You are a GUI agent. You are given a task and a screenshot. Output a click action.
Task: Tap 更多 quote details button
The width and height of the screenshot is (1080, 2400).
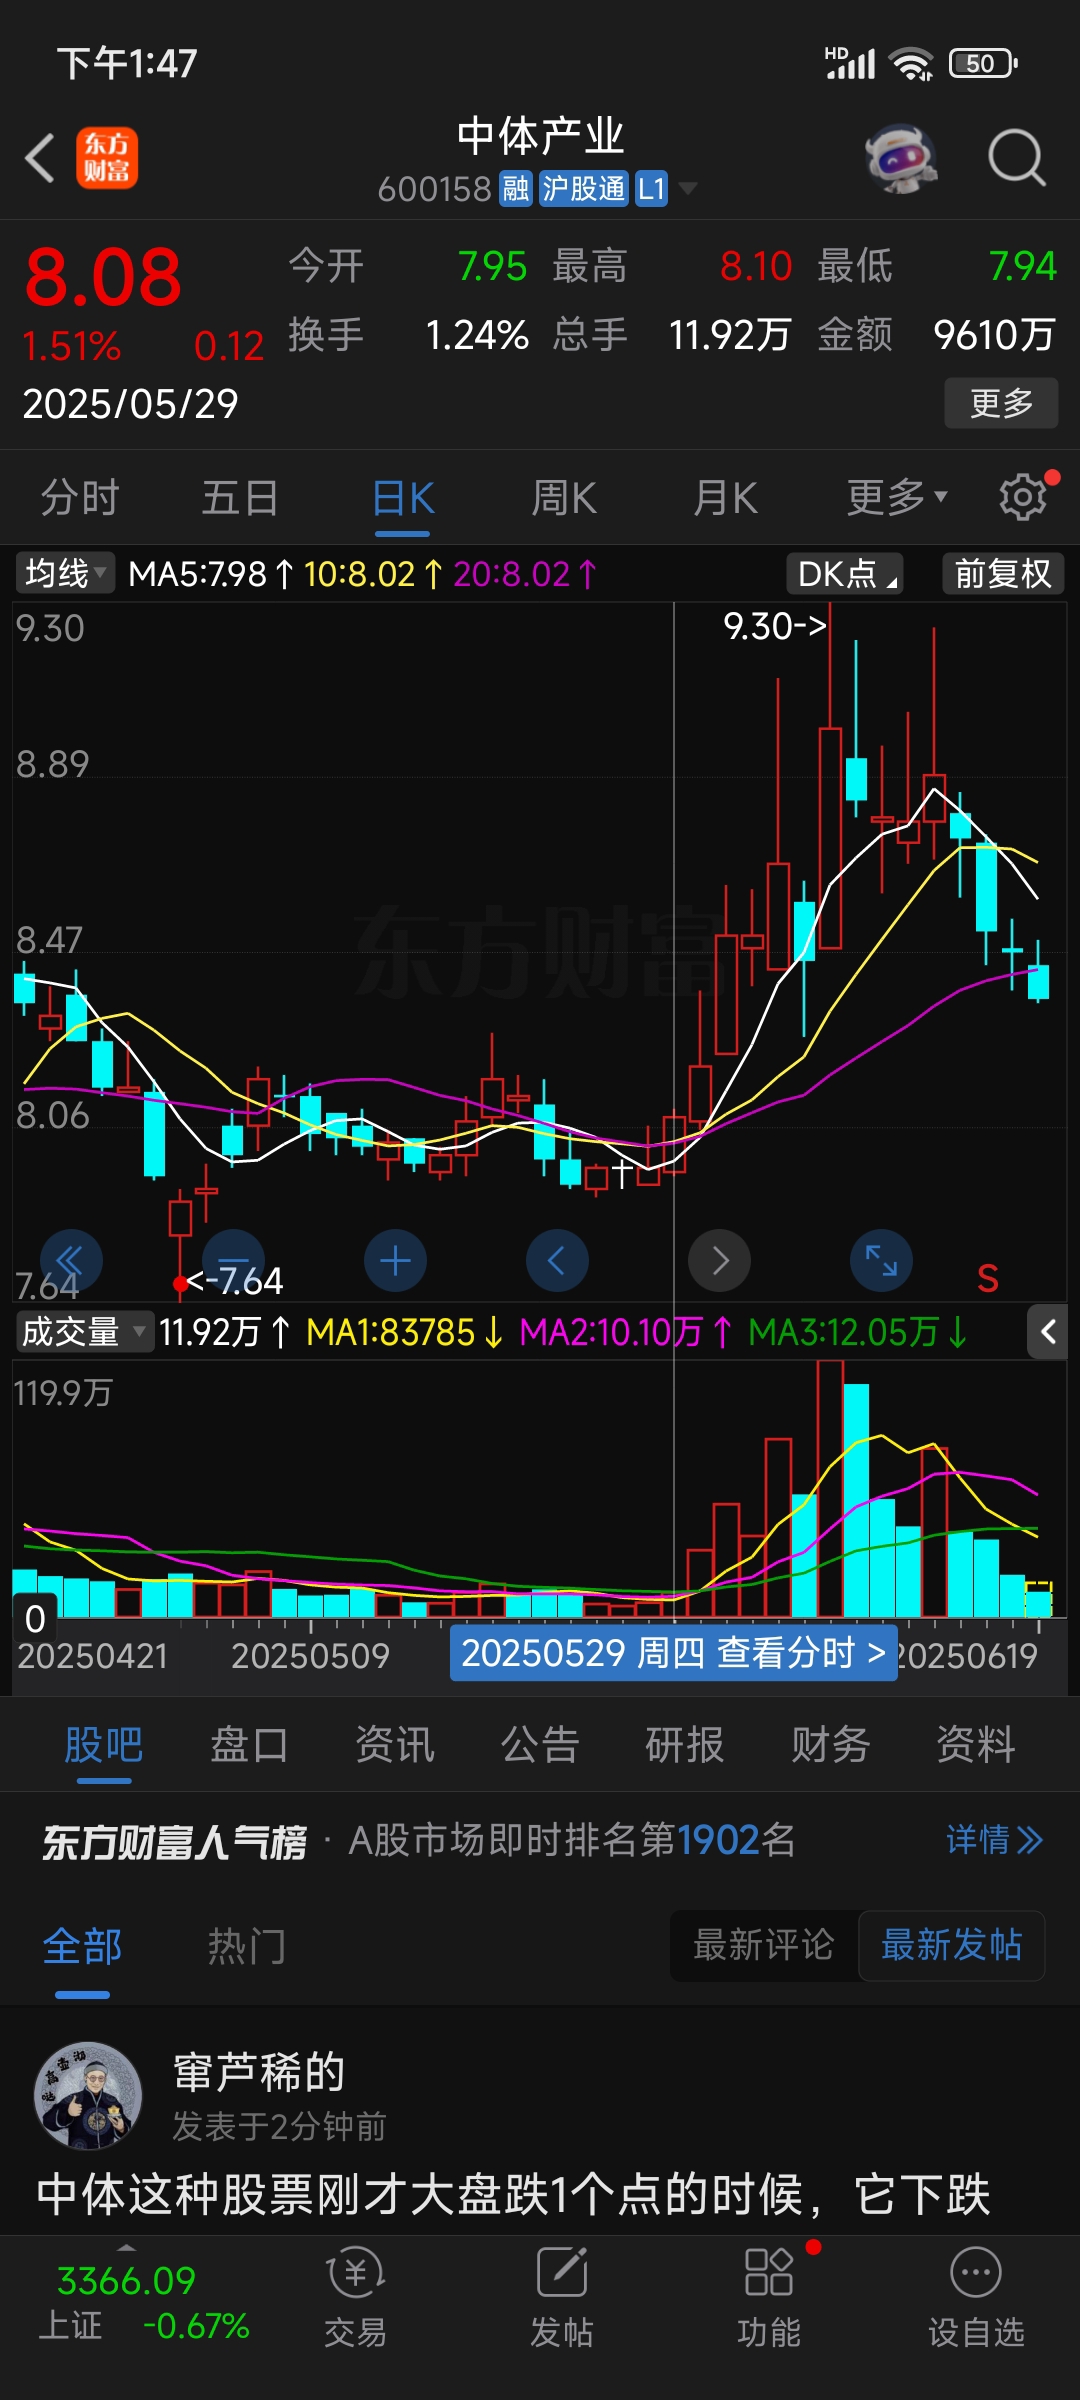pos(1001,403)
